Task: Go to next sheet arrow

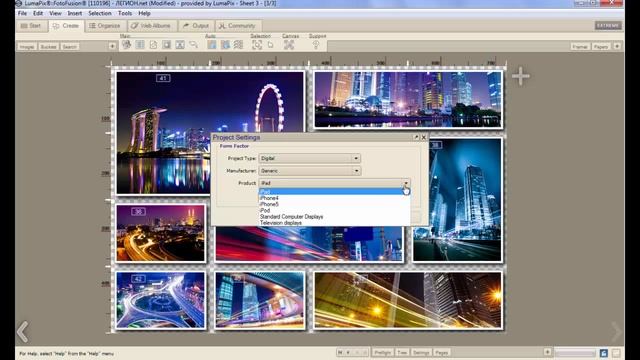Action: click(x=616, y=331)
